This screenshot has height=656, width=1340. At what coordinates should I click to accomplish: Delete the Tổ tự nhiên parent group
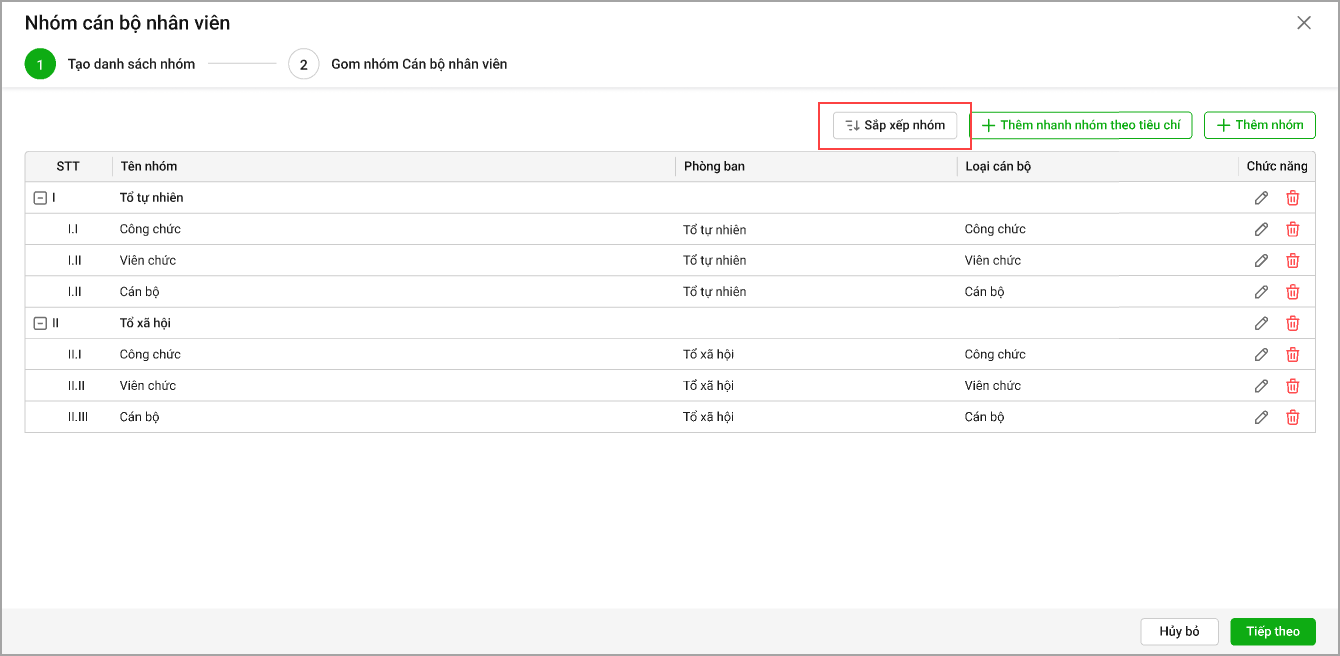click(x=1292, y=198)
